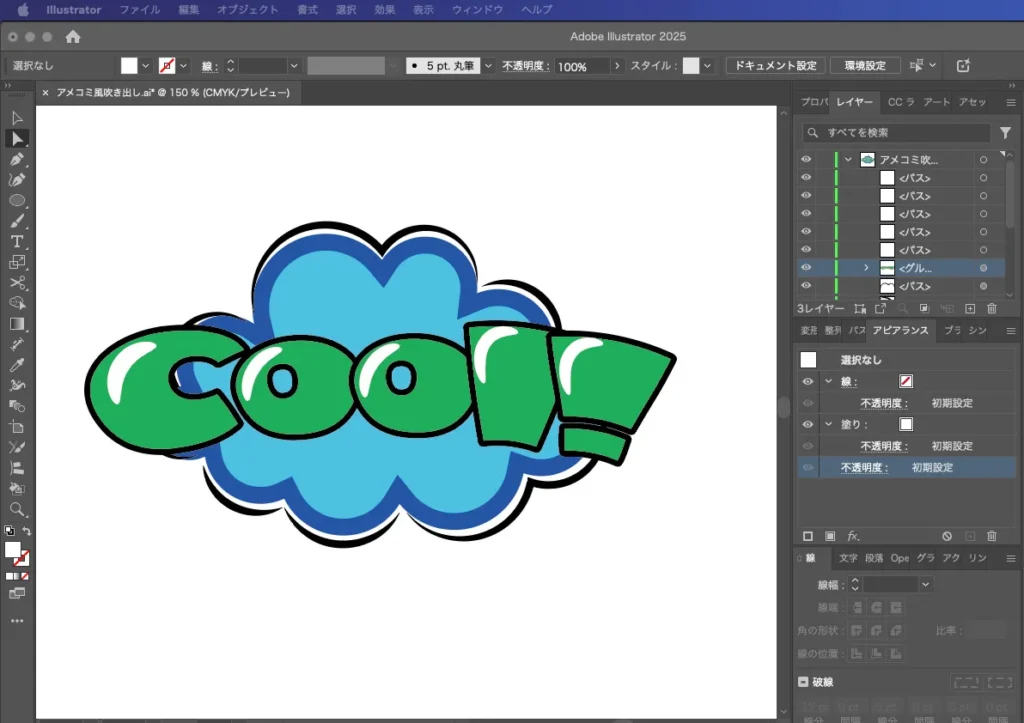
Task: Select the Type tool in the toolbar
Action: click(x=17, y=242)
